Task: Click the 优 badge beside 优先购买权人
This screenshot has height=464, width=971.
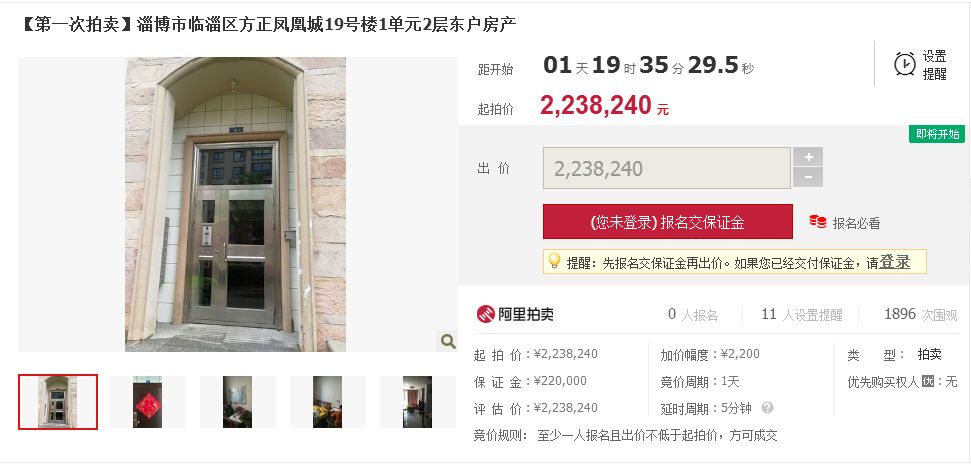Action: click(927, 381)
